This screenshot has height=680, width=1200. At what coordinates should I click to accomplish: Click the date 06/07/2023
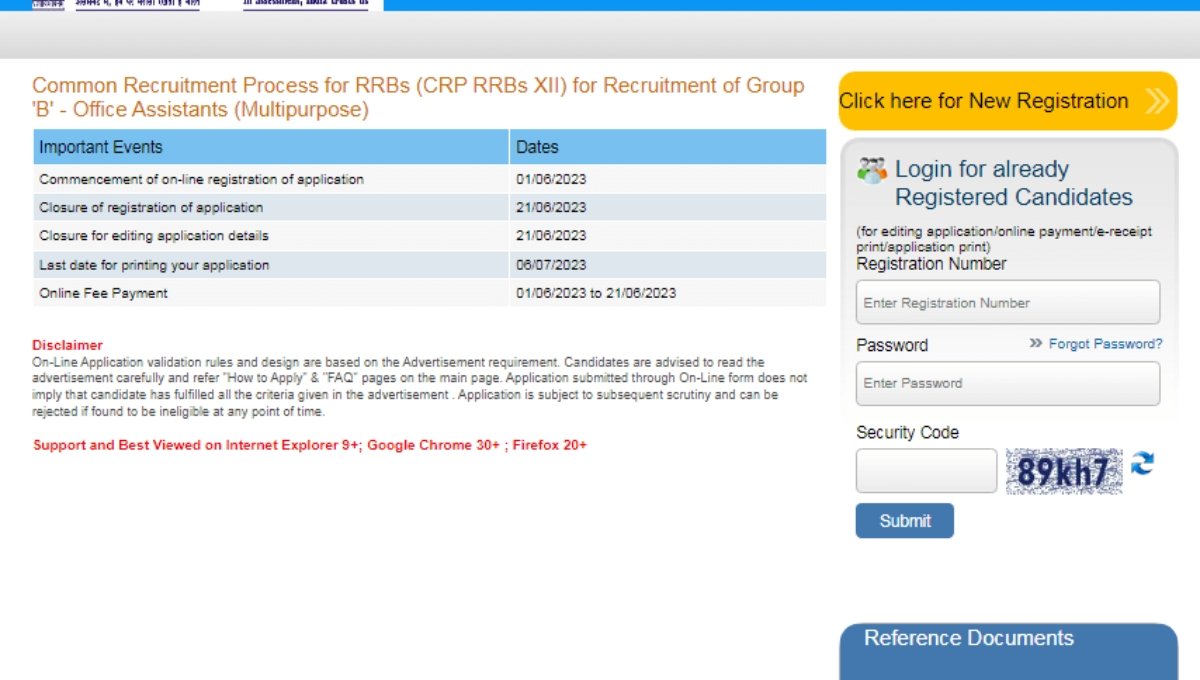coord(551,265)
